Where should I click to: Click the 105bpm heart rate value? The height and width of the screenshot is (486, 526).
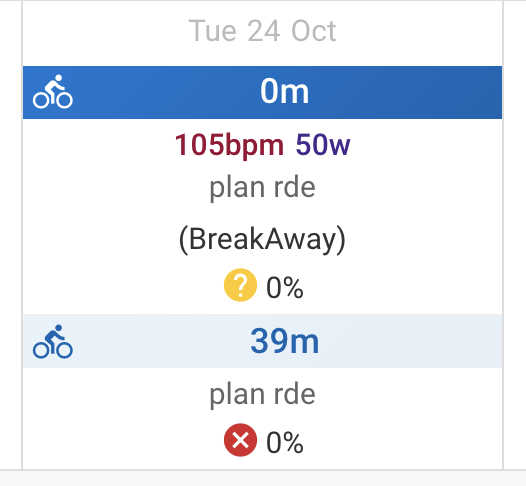(x=229, y=145)
